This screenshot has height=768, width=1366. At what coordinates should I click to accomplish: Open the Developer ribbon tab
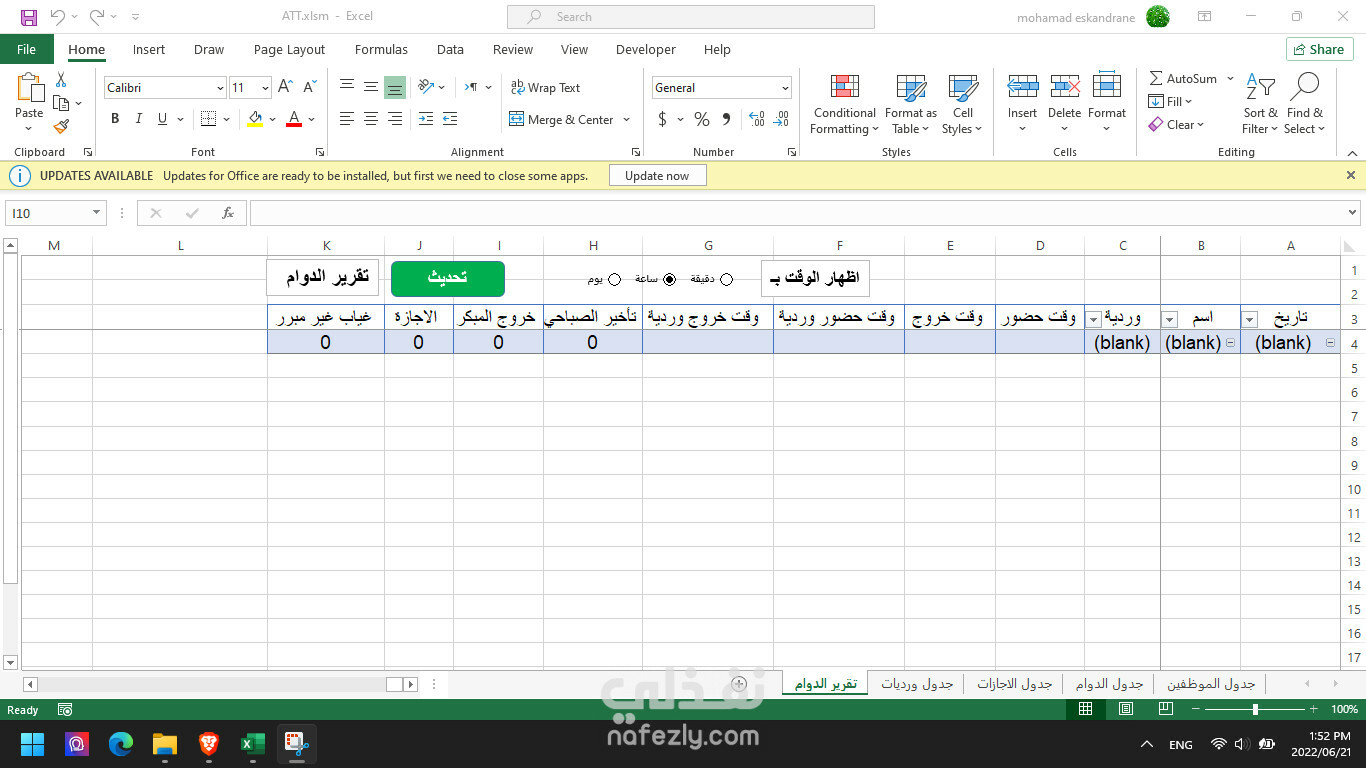click(646, 49)
